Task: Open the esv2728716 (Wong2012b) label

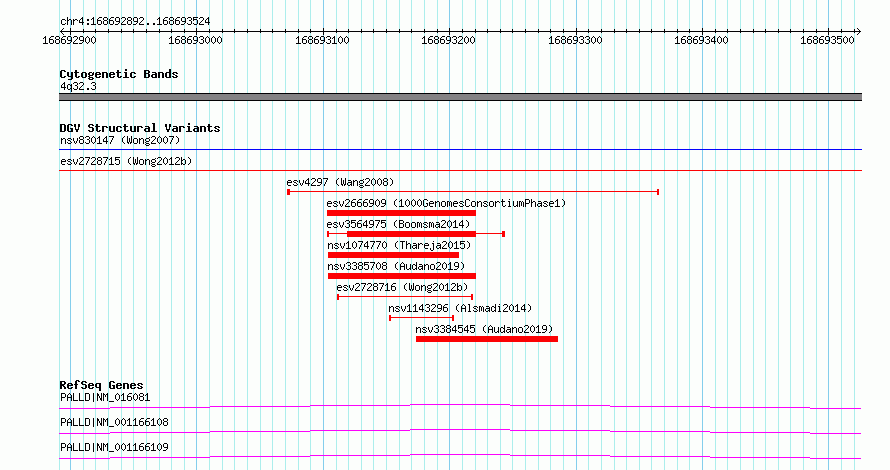Action: [402, 287]
